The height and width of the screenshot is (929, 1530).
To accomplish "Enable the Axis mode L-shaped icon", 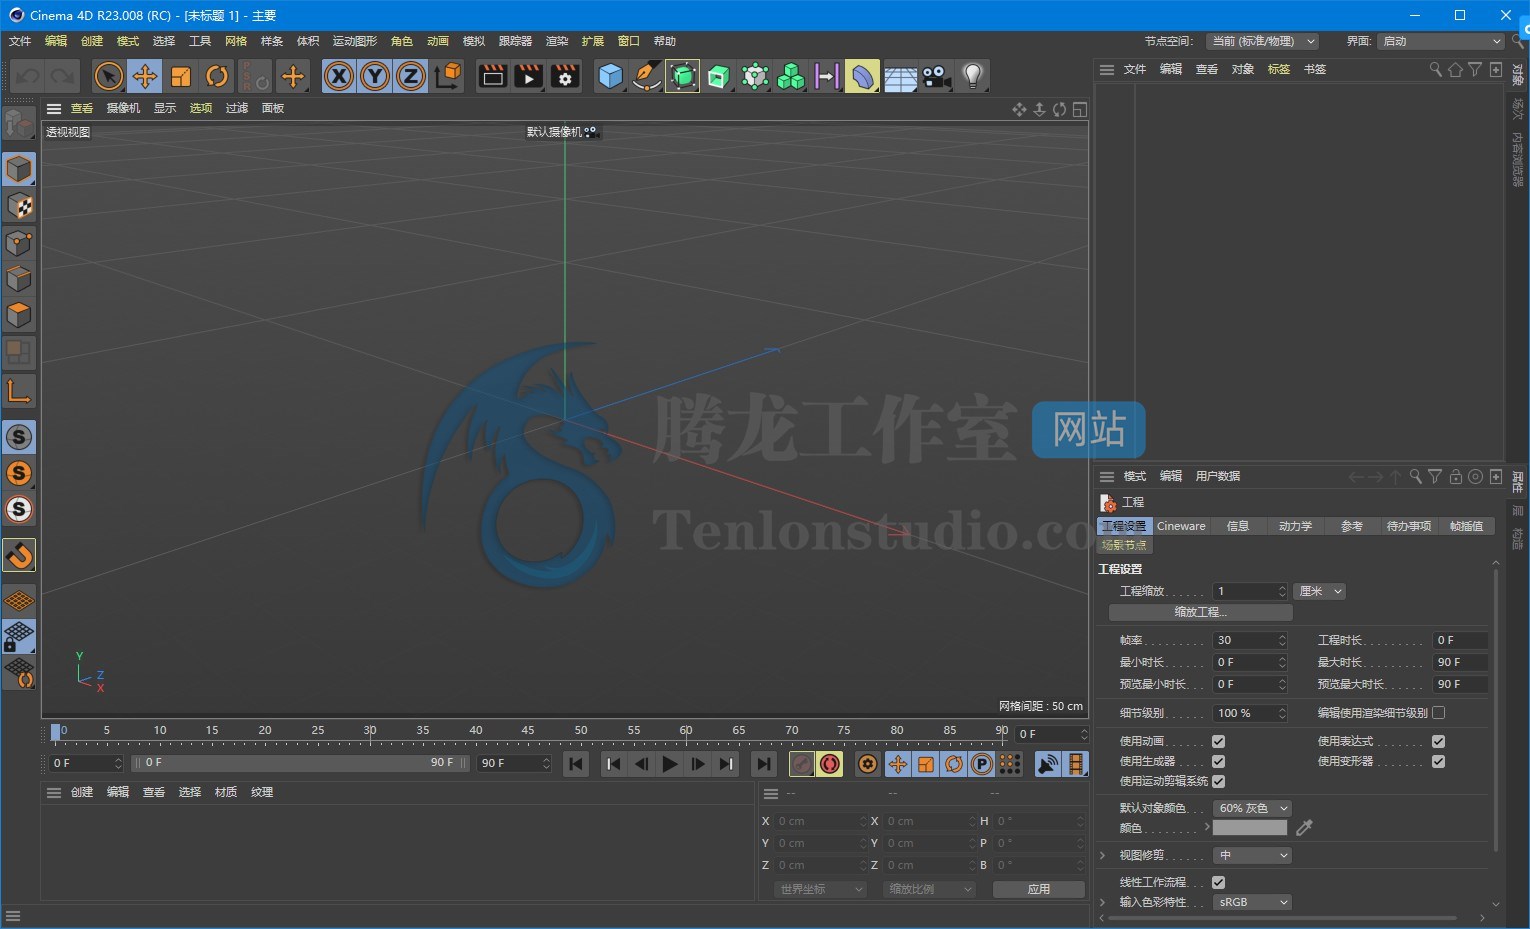I will click(x=19, y=390).
